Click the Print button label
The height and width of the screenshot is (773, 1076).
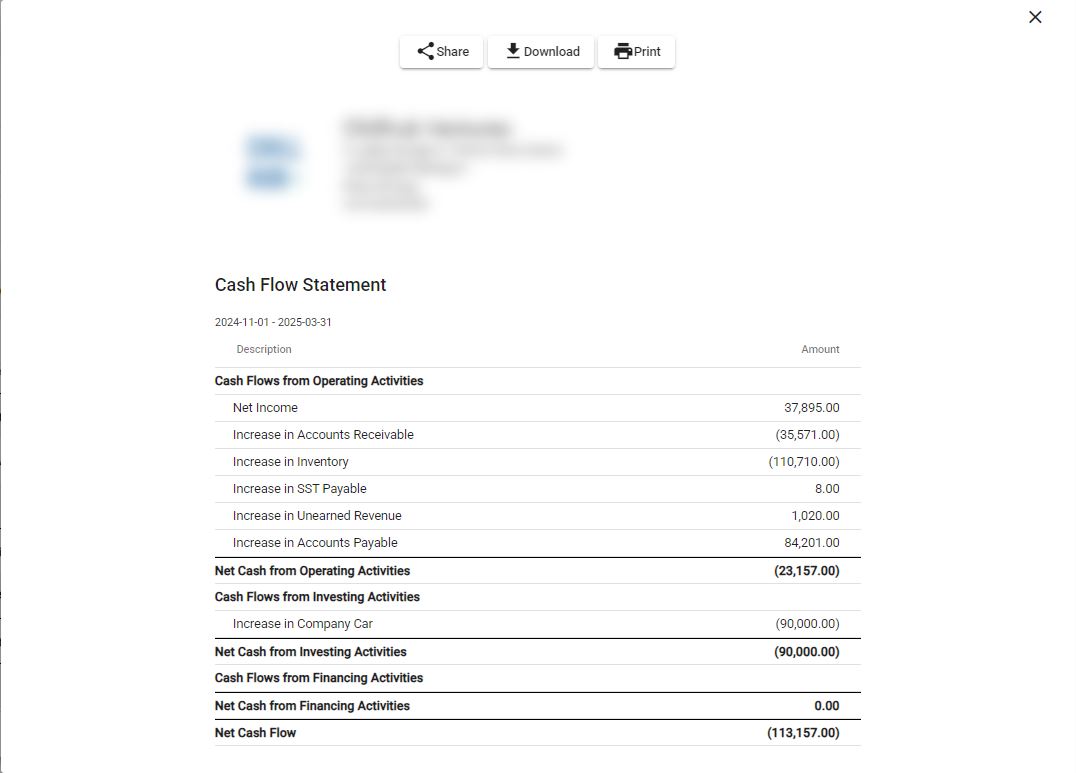pos(647,51)
